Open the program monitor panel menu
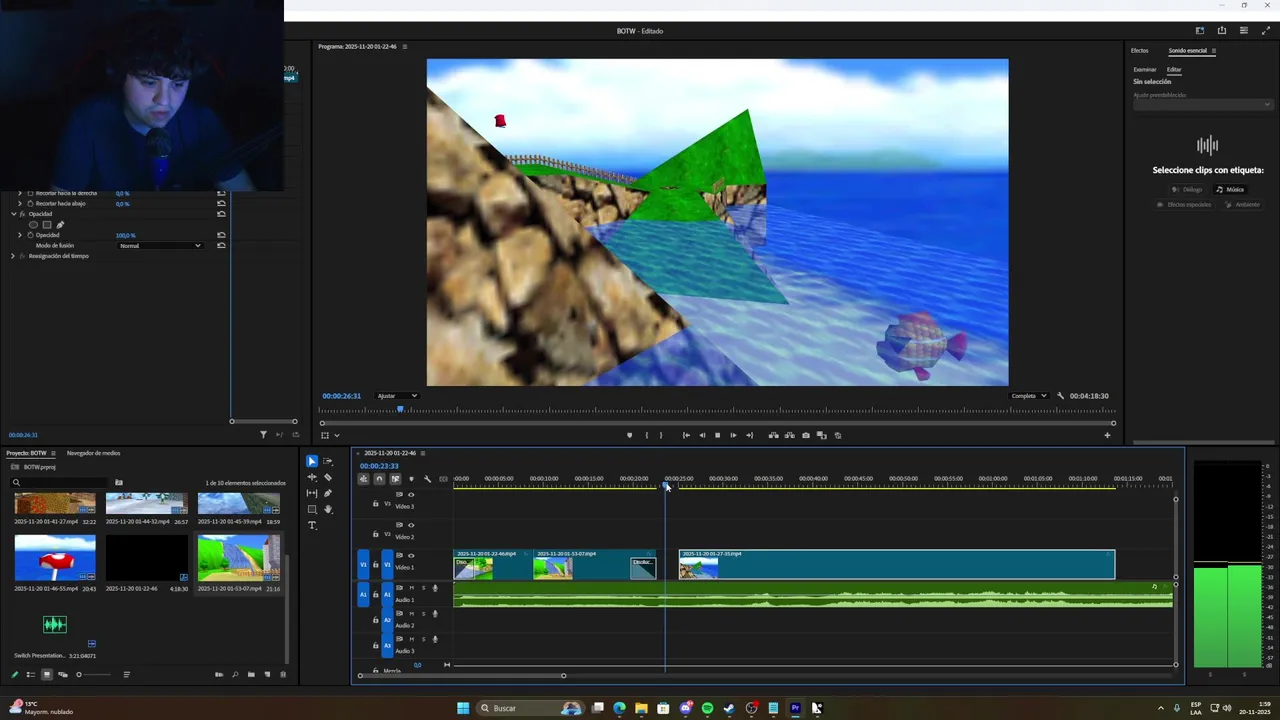This screenshot has height=720, width=1280. pos(405,47)
